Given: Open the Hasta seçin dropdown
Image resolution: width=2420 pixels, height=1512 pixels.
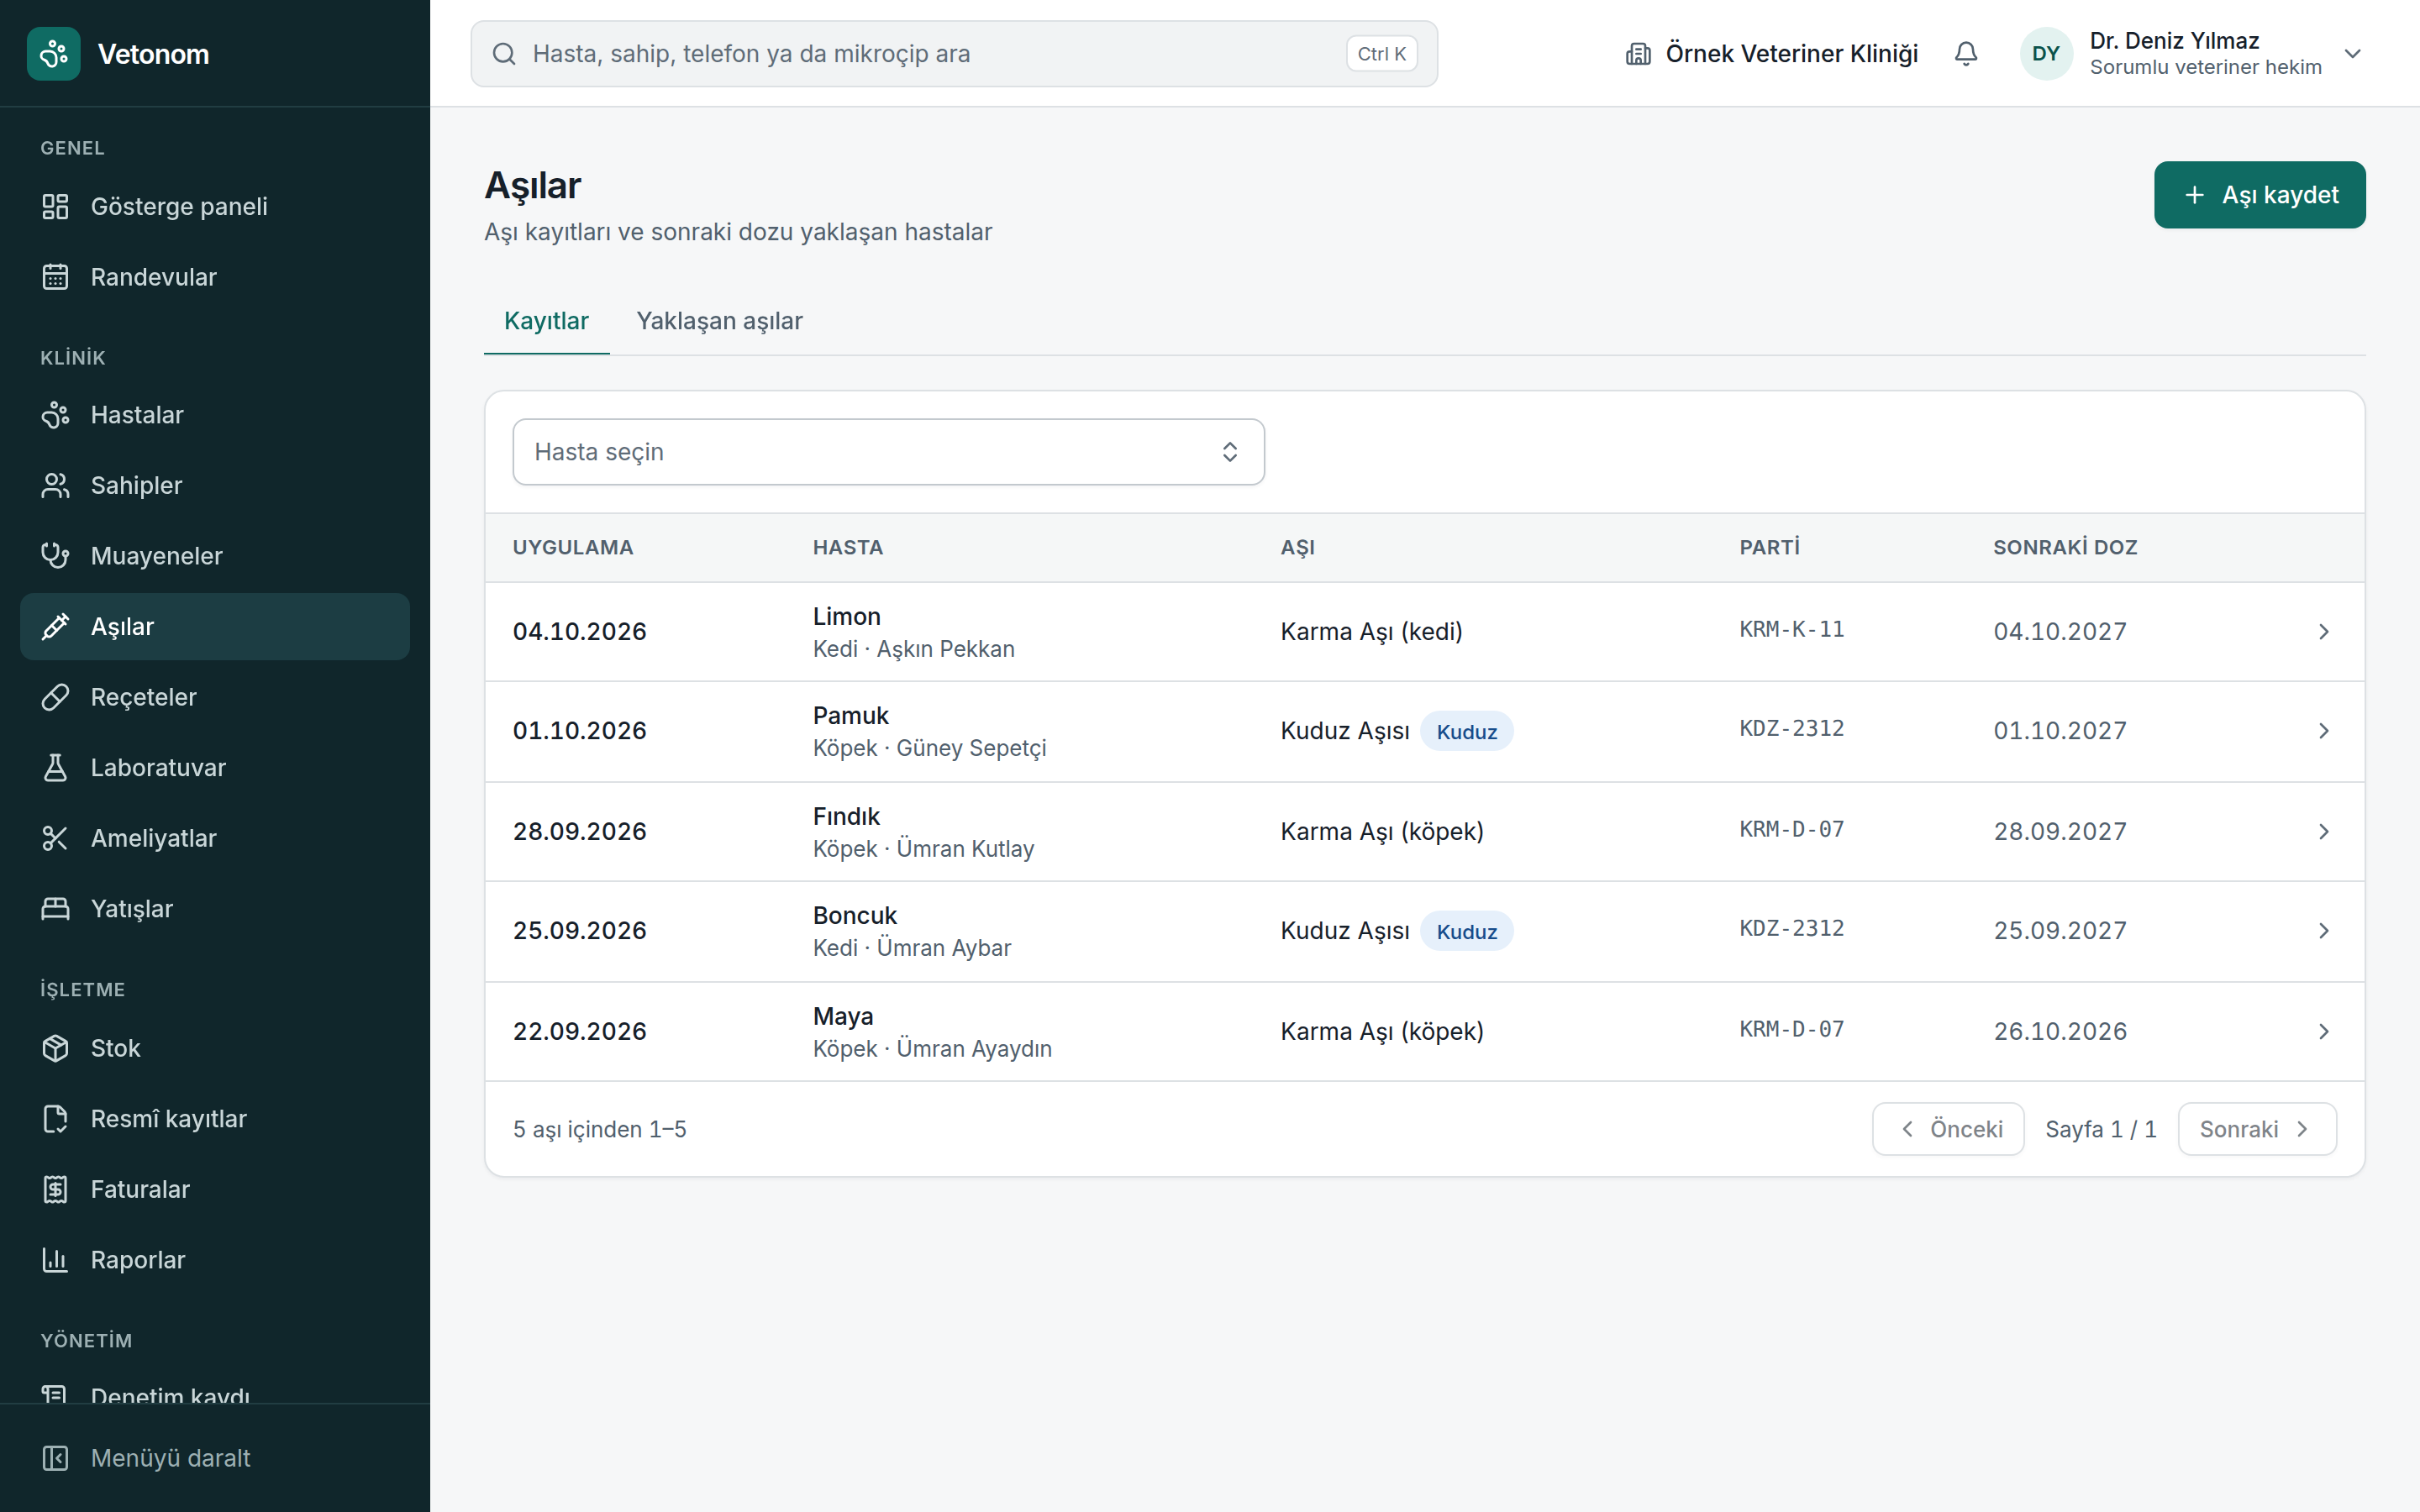Looking at the screenshot, I should (888, 452).
